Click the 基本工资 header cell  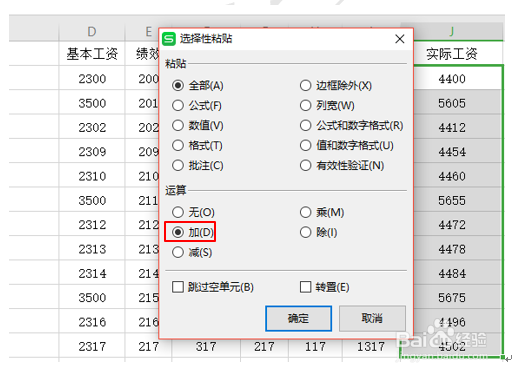pyautogui.click(x=92, y=54)
